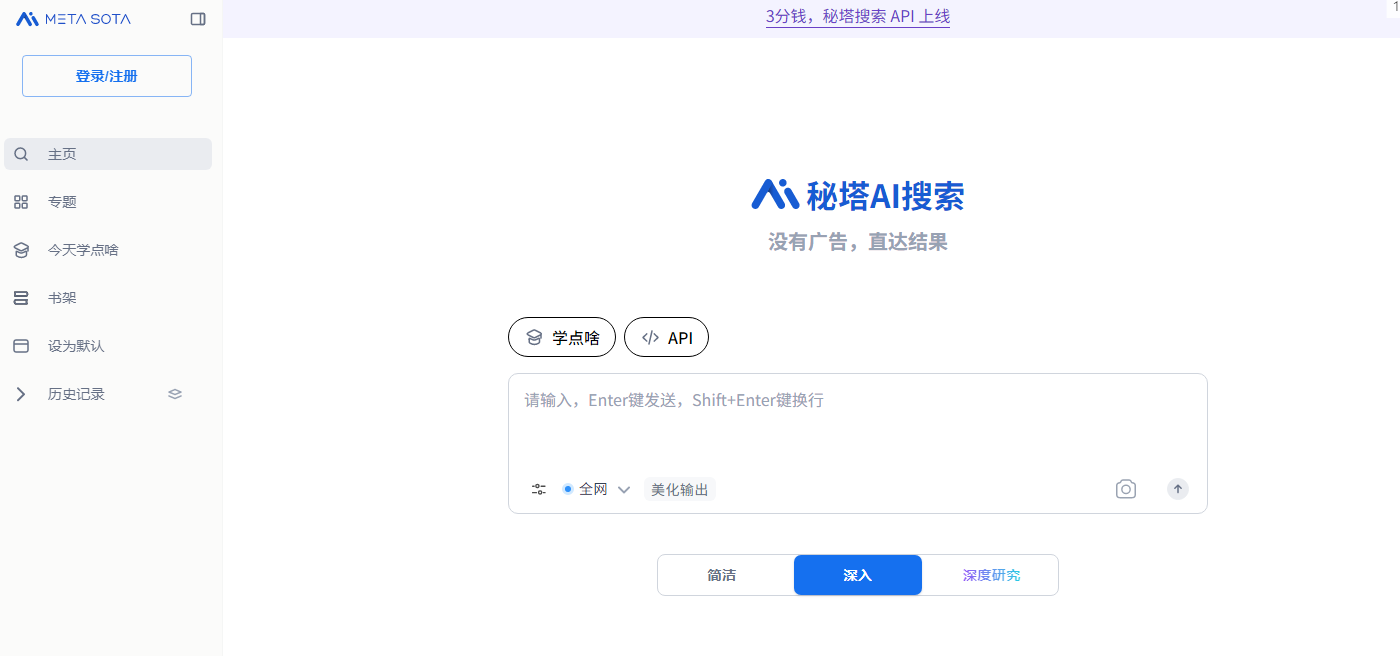Open 今天学点啥 via graduation cap icon

(x=21, y=249)
